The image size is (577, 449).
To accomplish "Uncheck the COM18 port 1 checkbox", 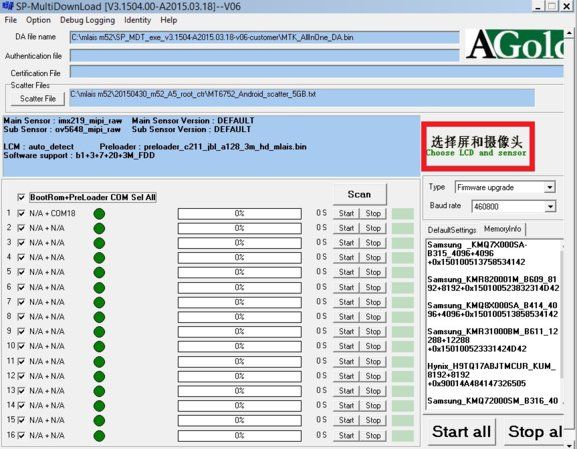I will (21, 213).
